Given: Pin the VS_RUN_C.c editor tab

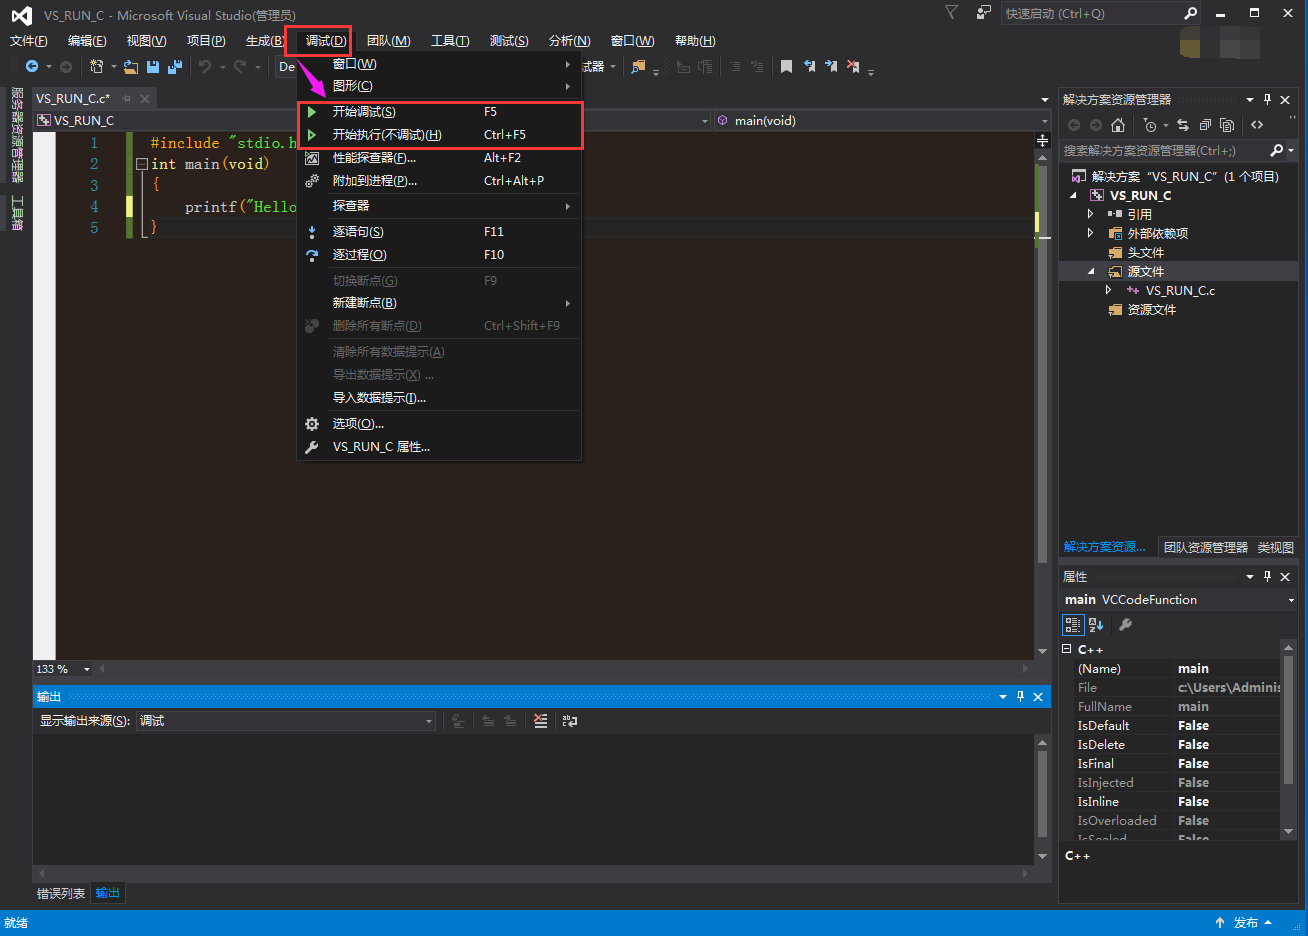Looking at the screenshot, I should pyautogui.click(x=126, y=98).
